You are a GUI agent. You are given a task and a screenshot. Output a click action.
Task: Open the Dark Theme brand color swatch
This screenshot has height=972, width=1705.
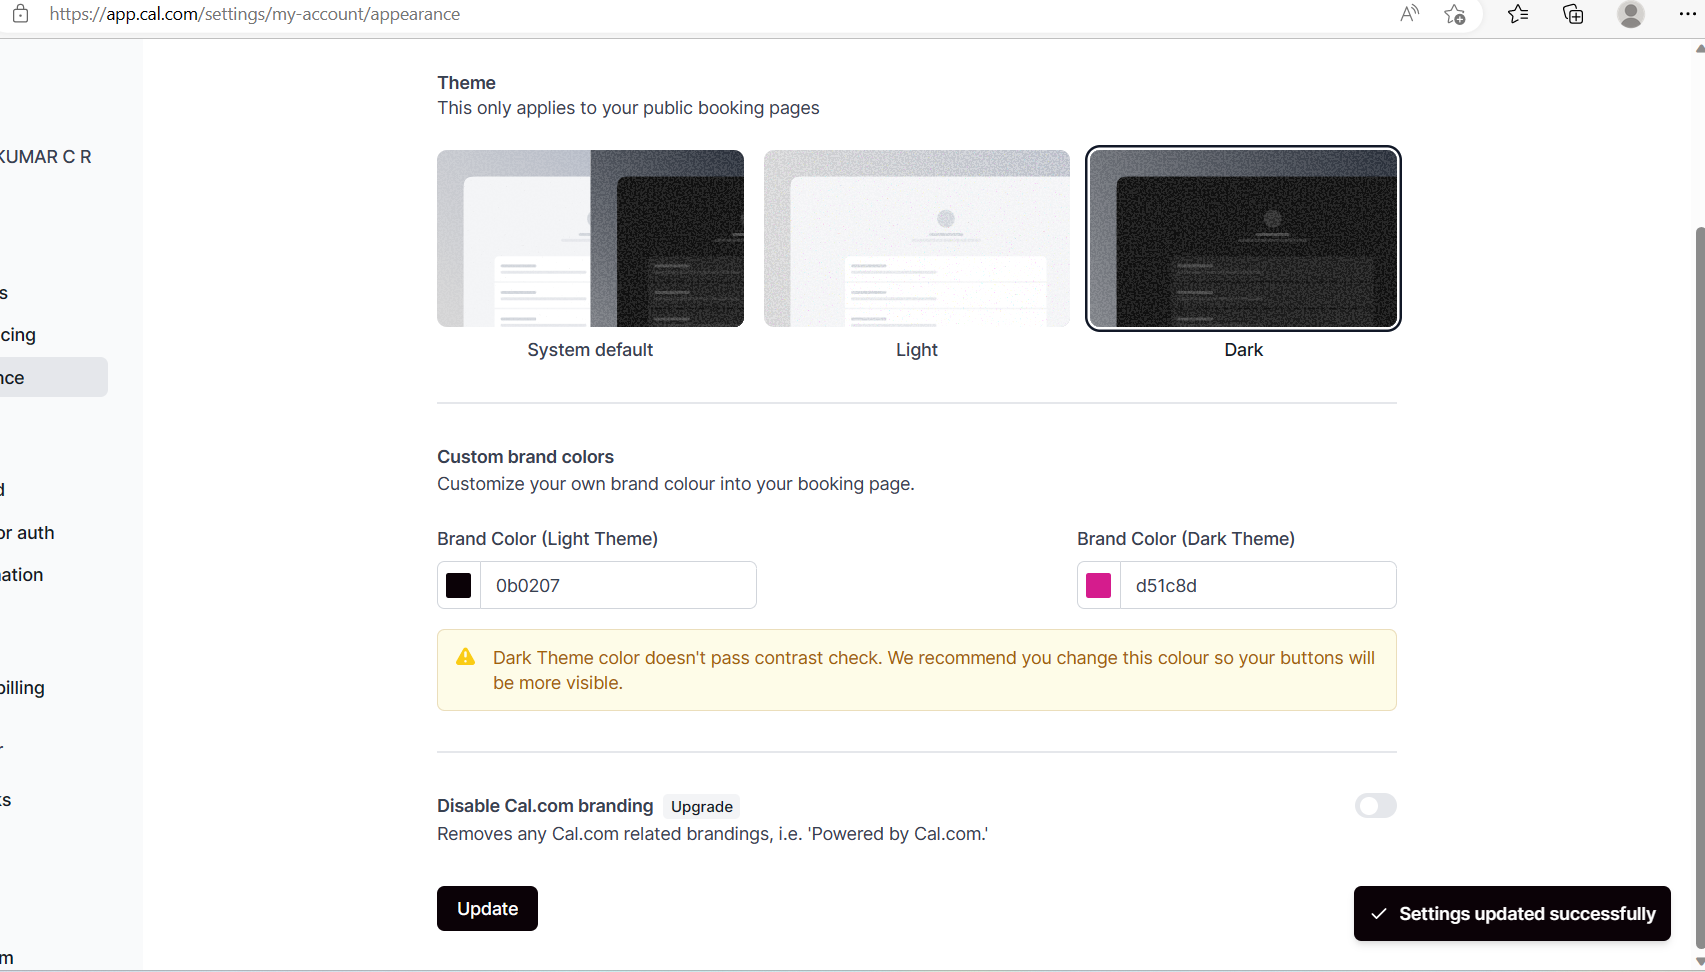pyautogui.click(x=1098, y=585)
